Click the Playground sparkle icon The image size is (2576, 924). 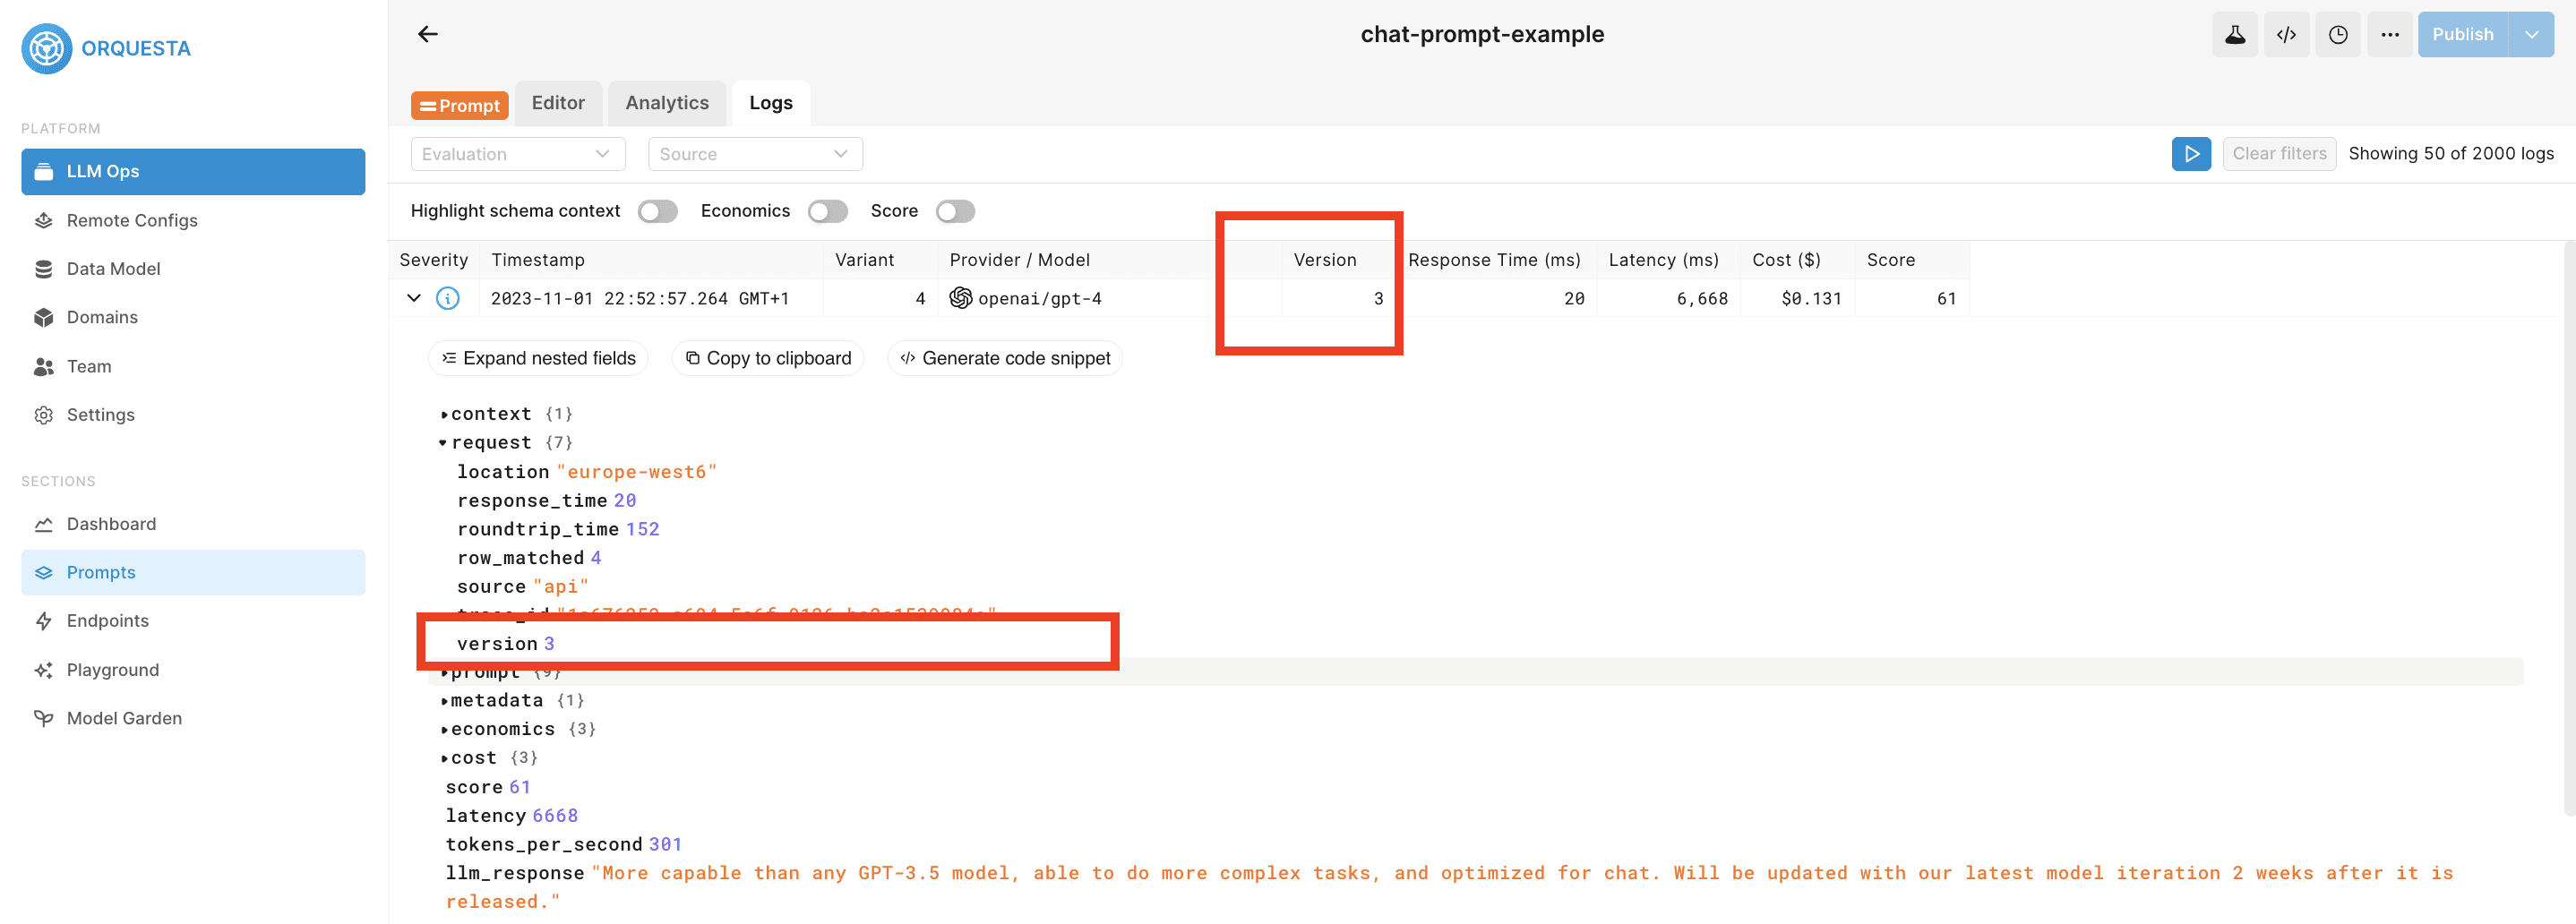(43, 669)
